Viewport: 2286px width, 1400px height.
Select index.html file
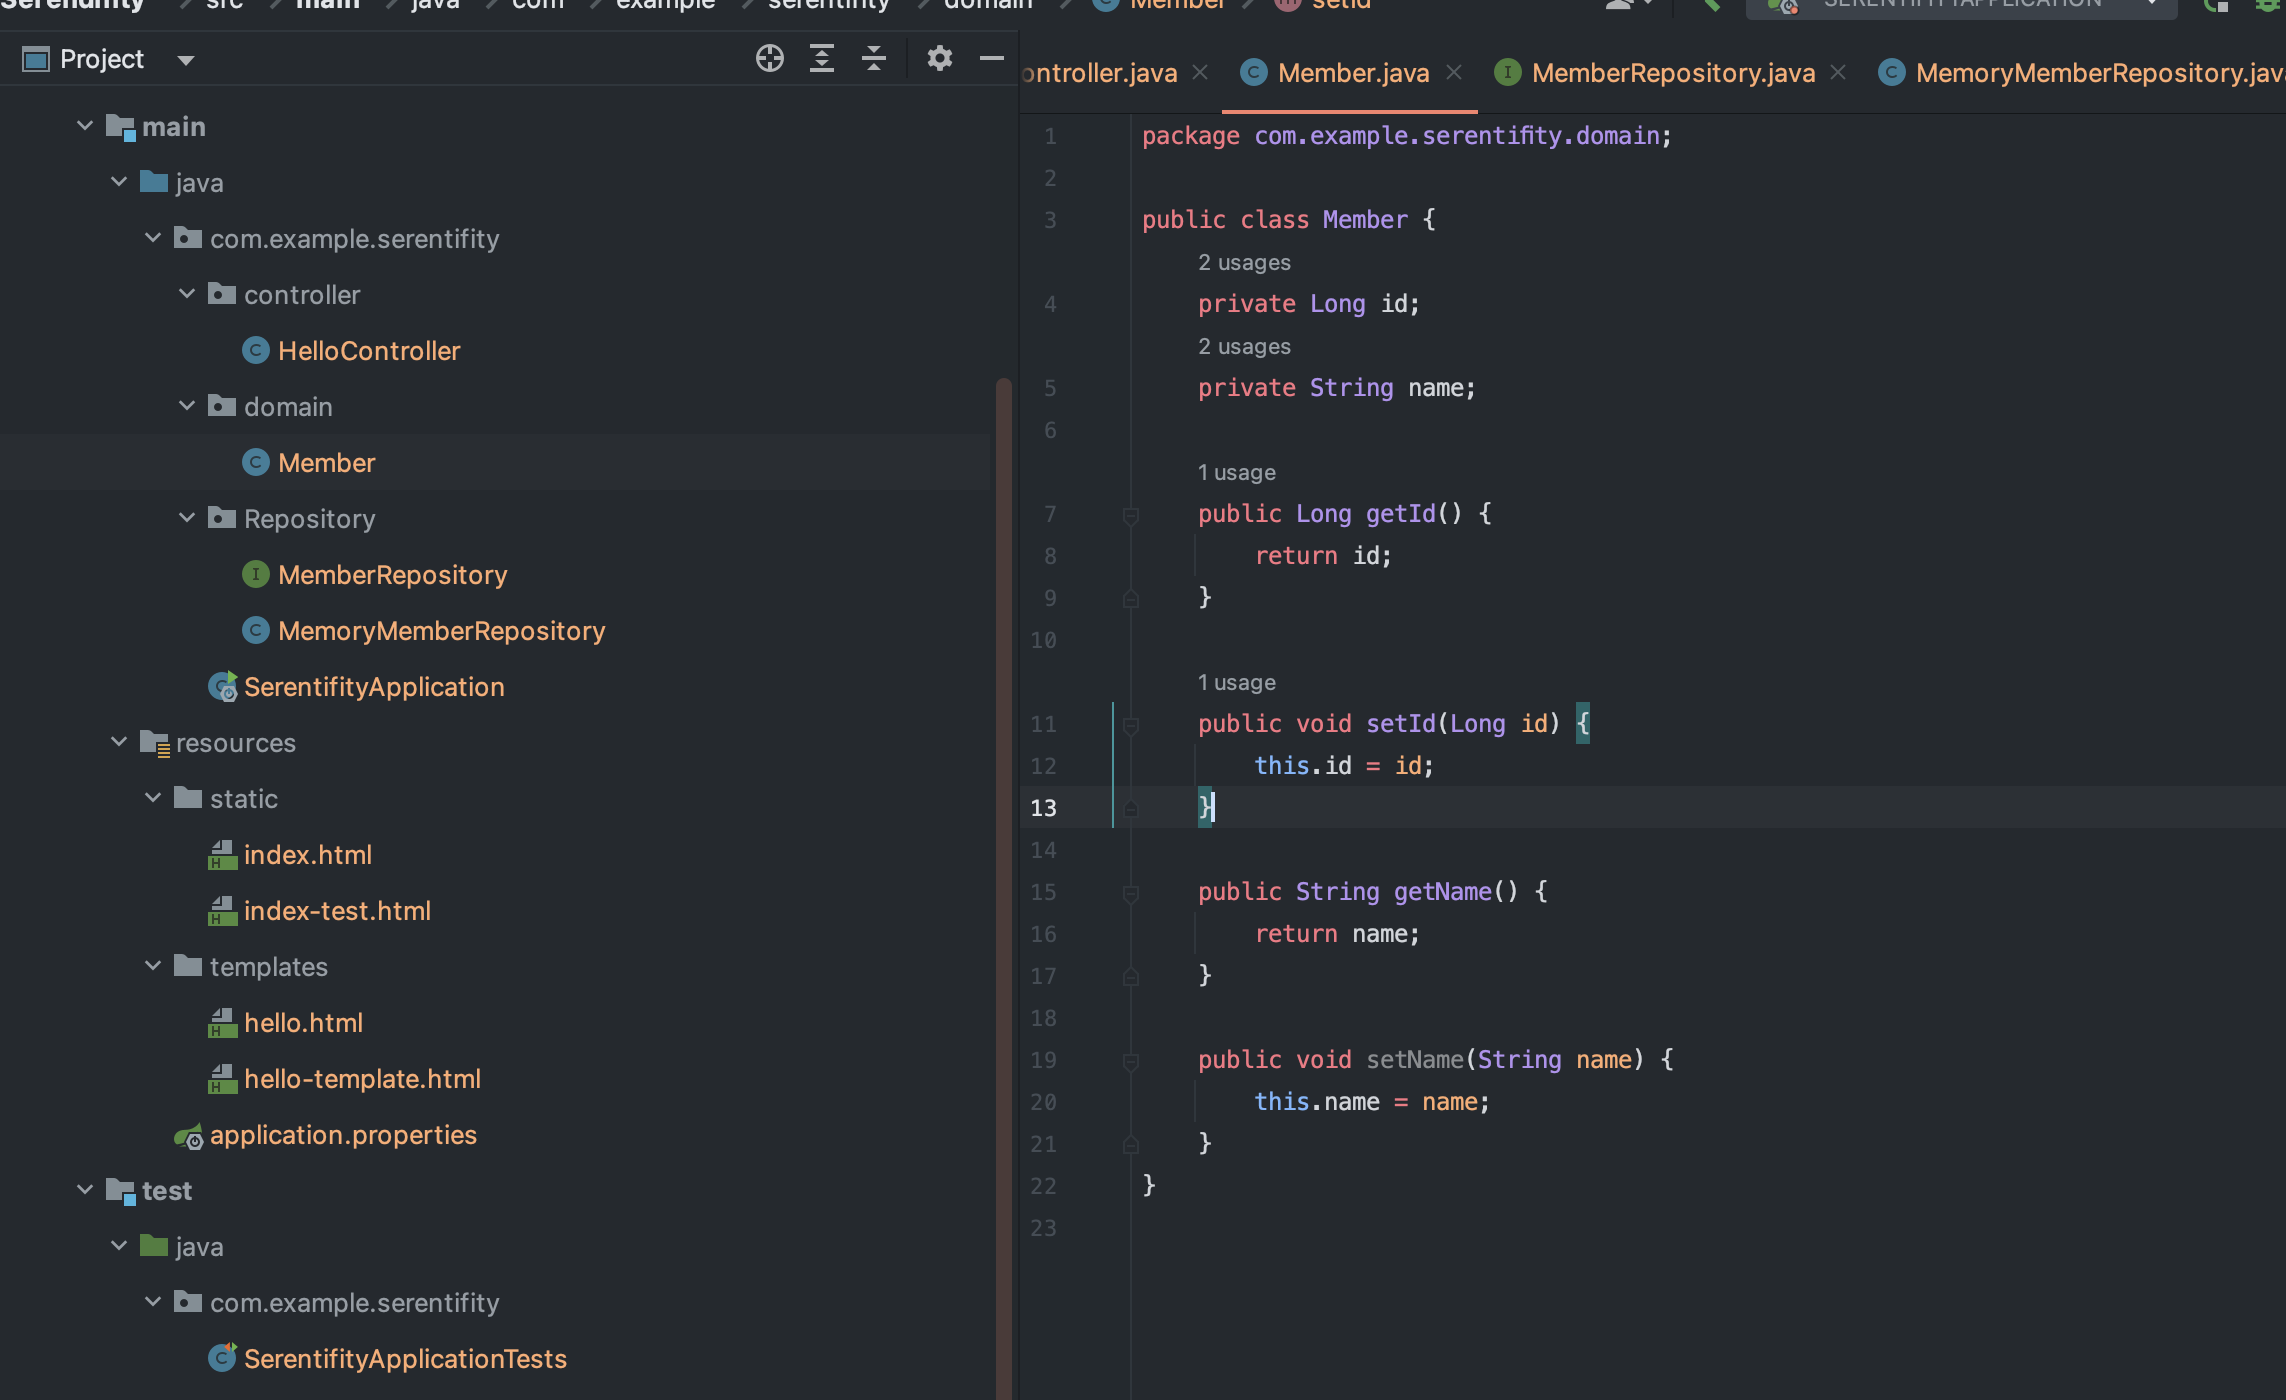(x=308, y=855)
